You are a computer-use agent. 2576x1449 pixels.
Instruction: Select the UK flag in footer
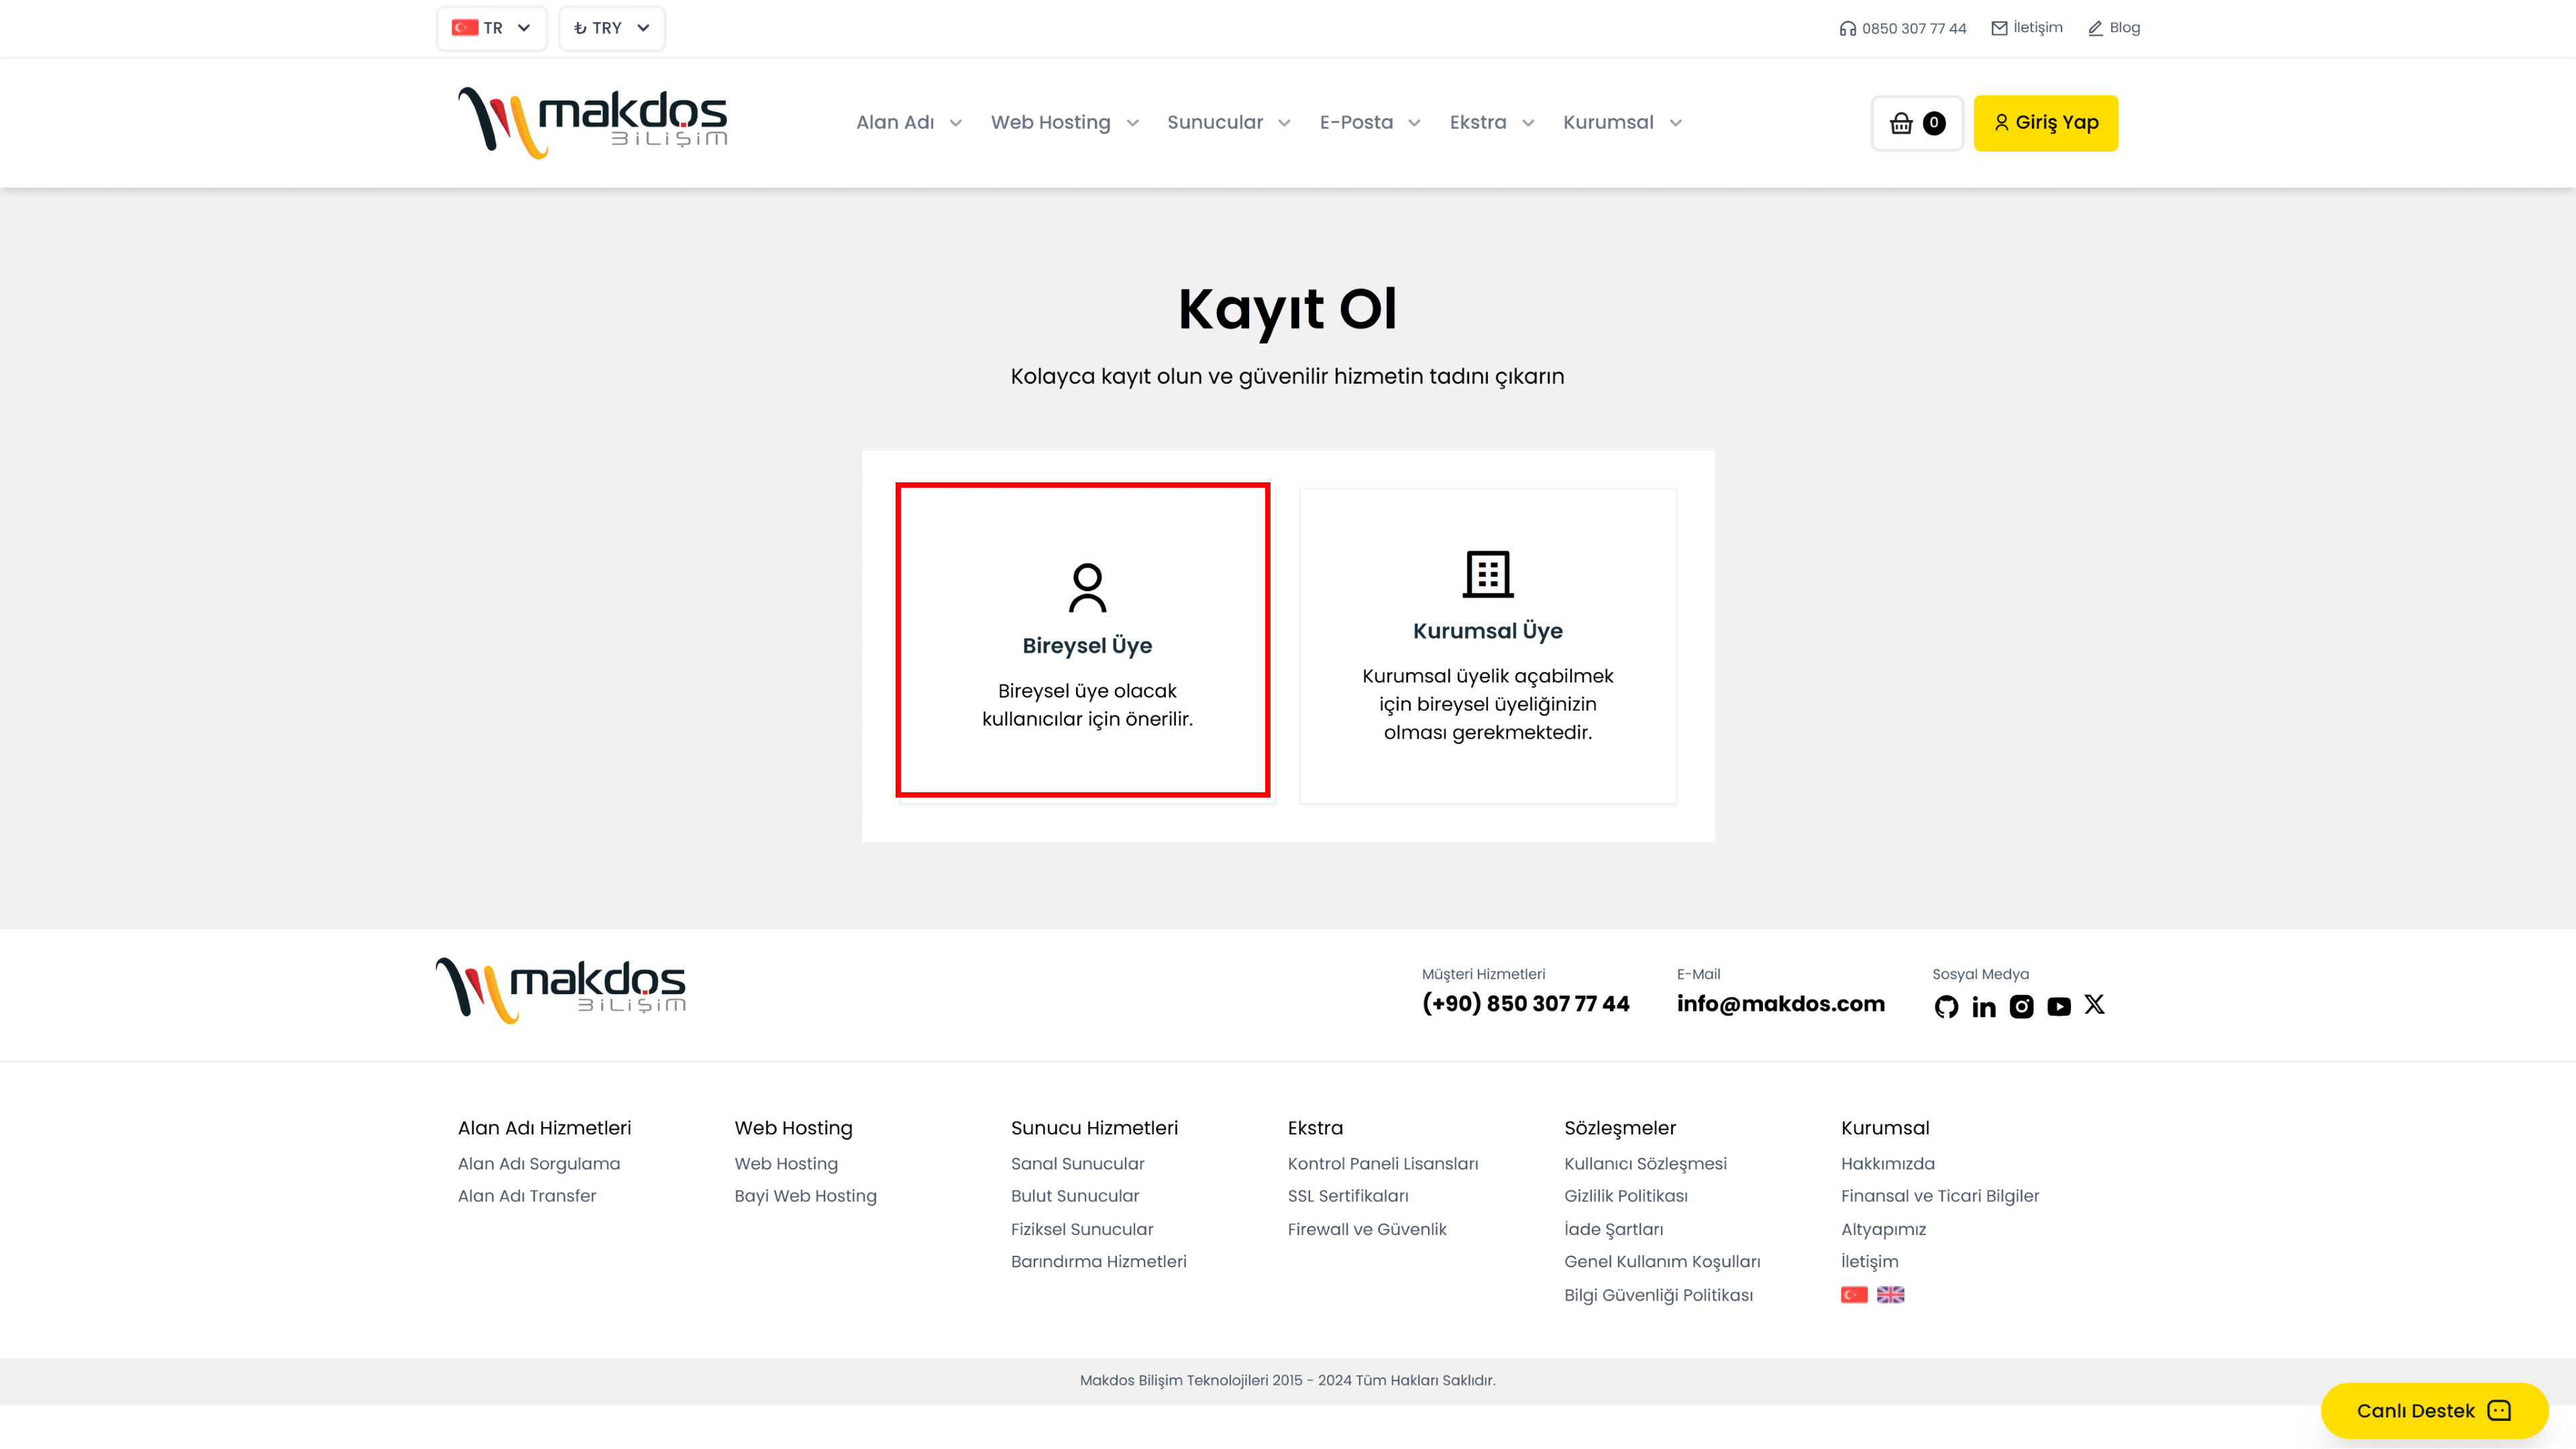(1890, 1295)
